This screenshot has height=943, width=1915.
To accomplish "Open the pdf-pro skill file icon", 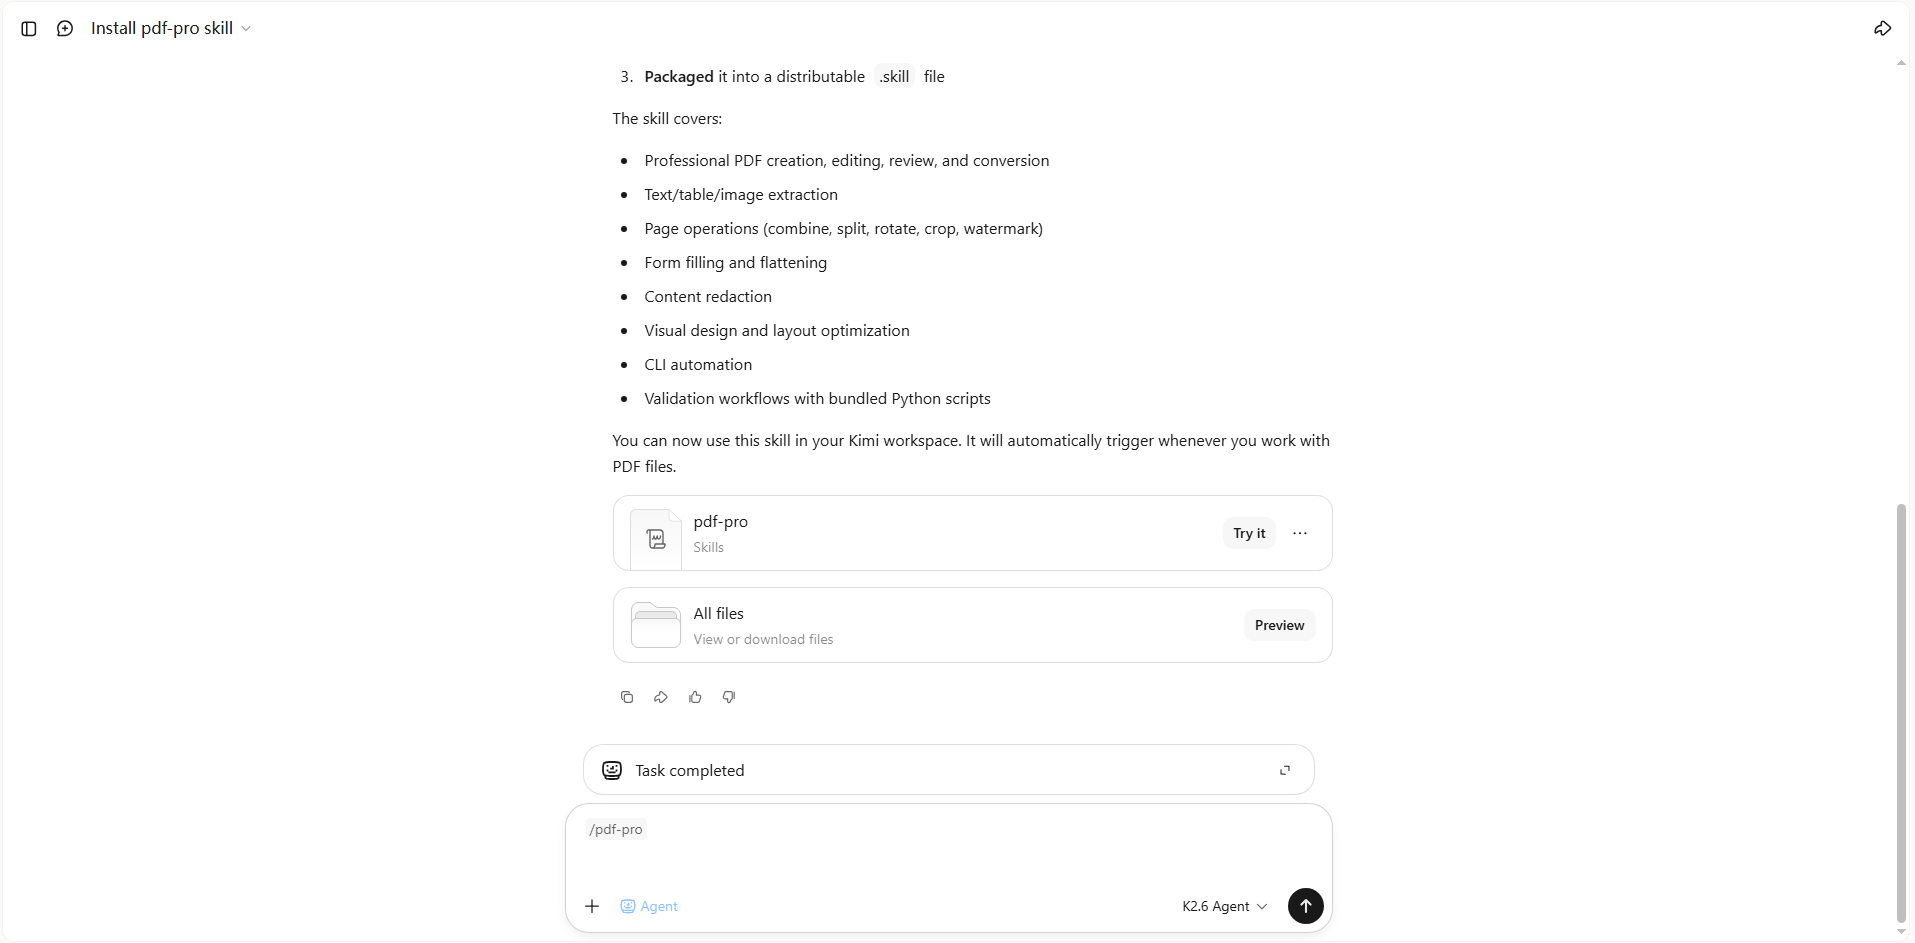I will pos(656,539).
